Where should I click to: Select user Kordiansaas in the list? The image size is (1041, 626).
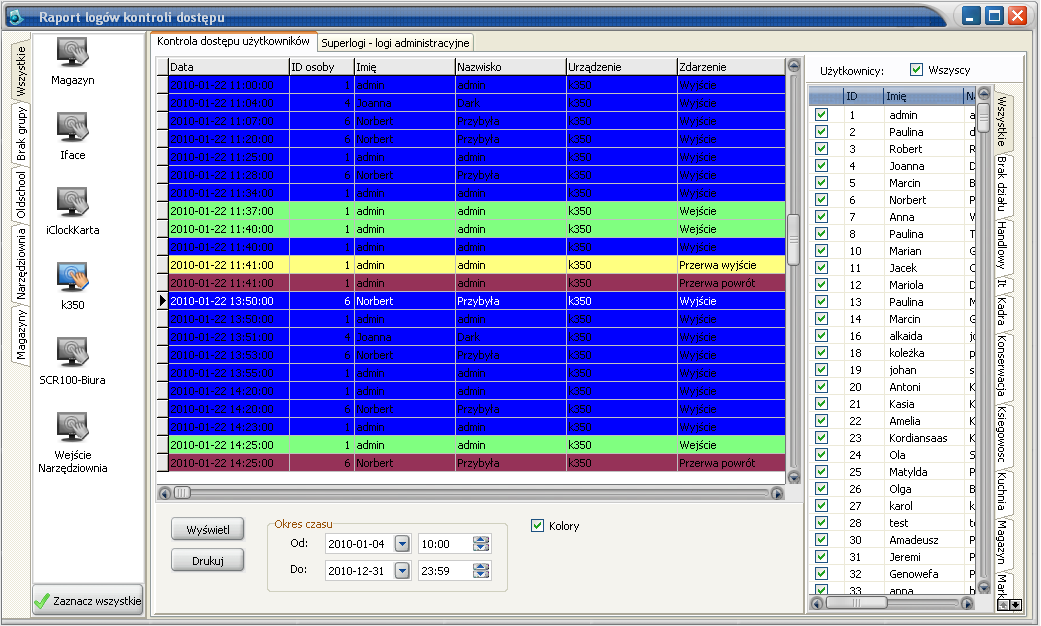point(918,437)
